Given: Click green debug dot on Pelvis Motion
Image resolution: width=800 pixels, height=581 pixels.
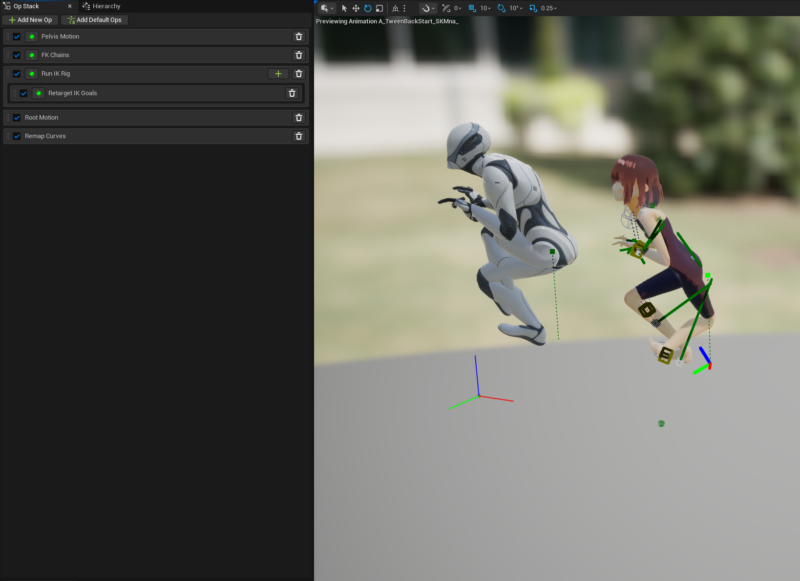Looking at the screenshot, I should (31, 37).
